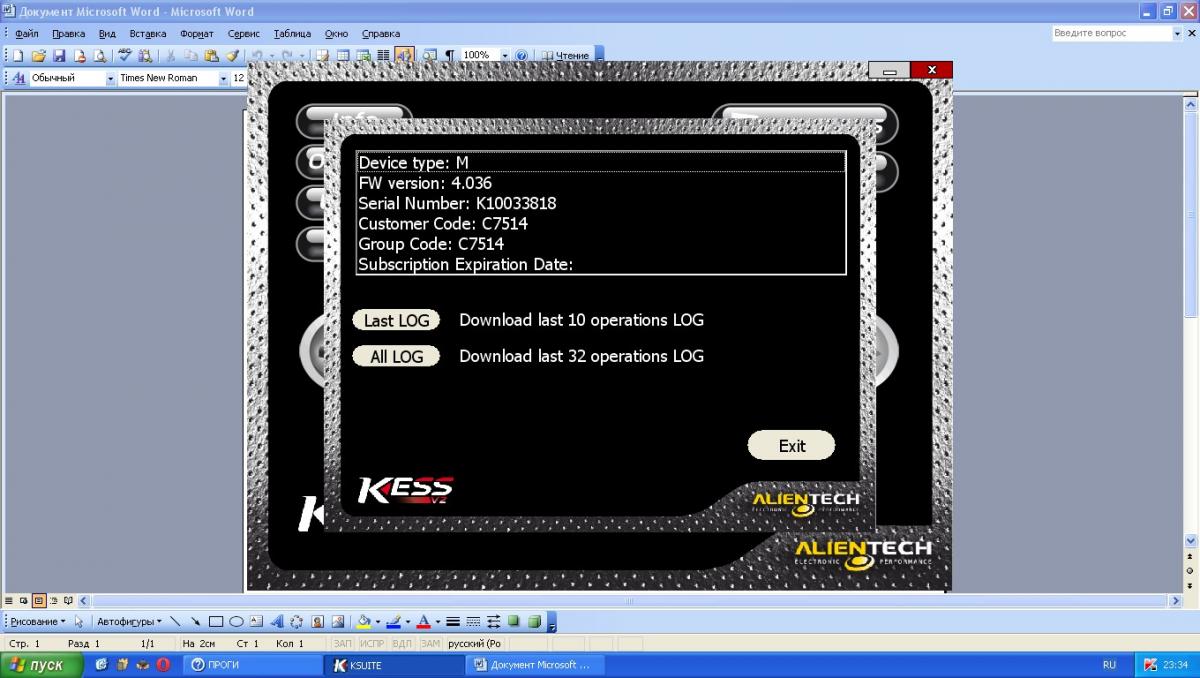This screenshot has width=1200, height=678.
Task: Toggle ВДЛ extend selection in status bar
Action: 401,643
